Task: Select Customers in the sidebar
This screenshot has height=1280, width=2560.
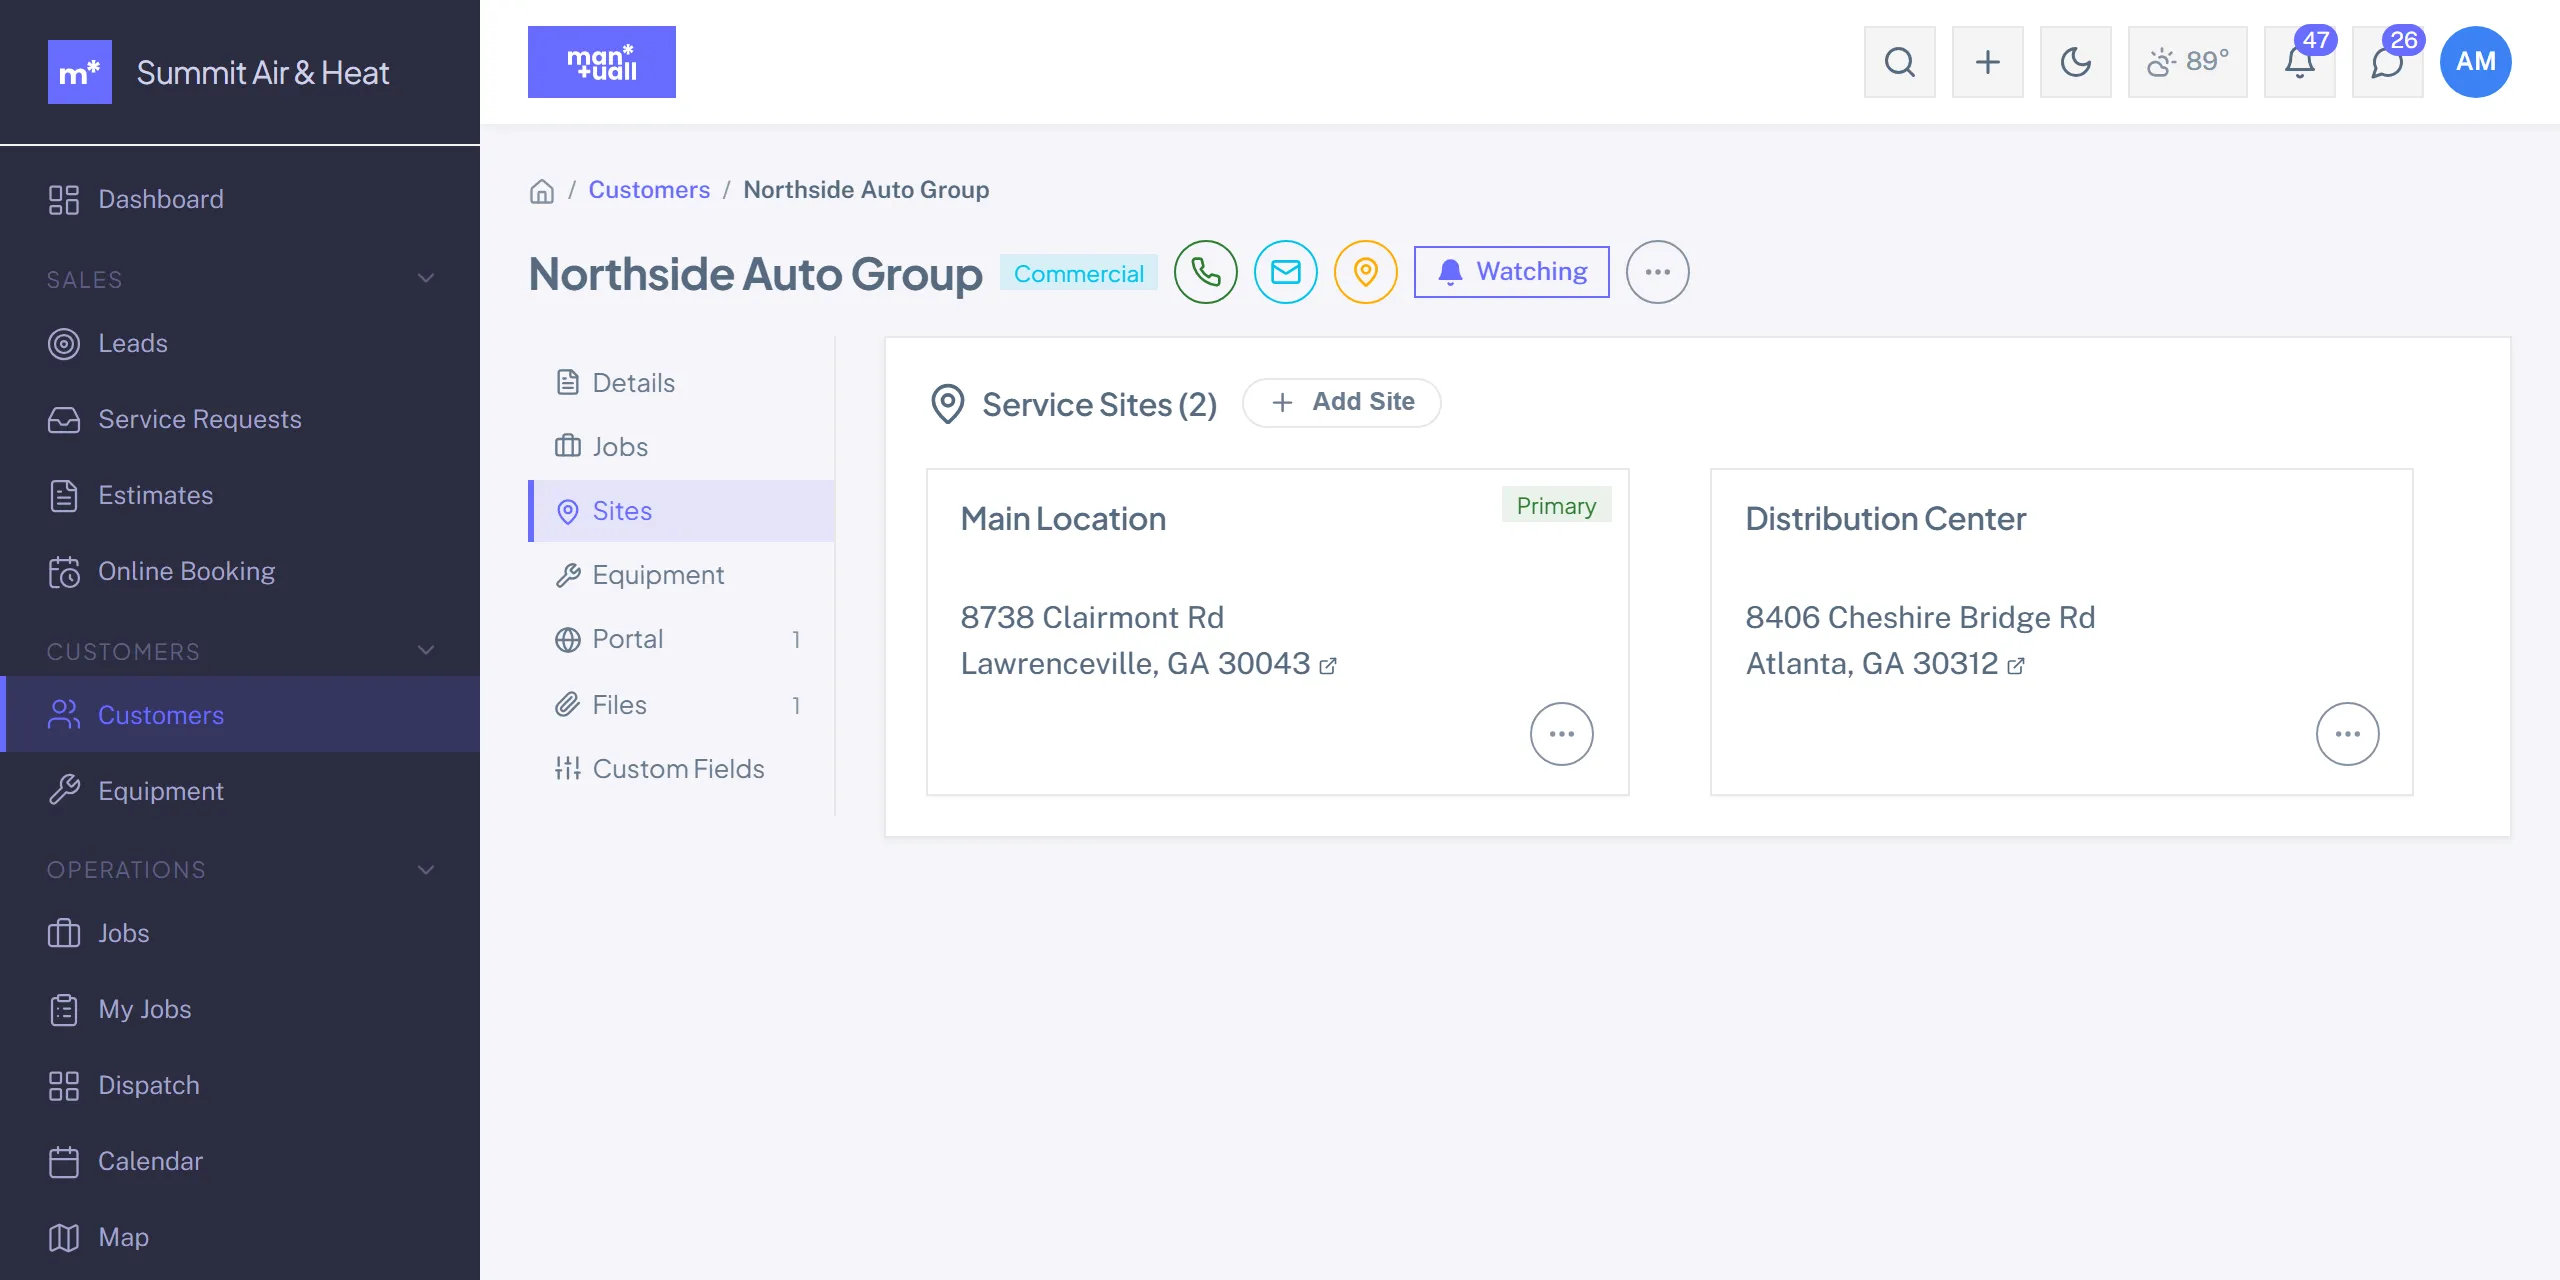Action: 240,714
